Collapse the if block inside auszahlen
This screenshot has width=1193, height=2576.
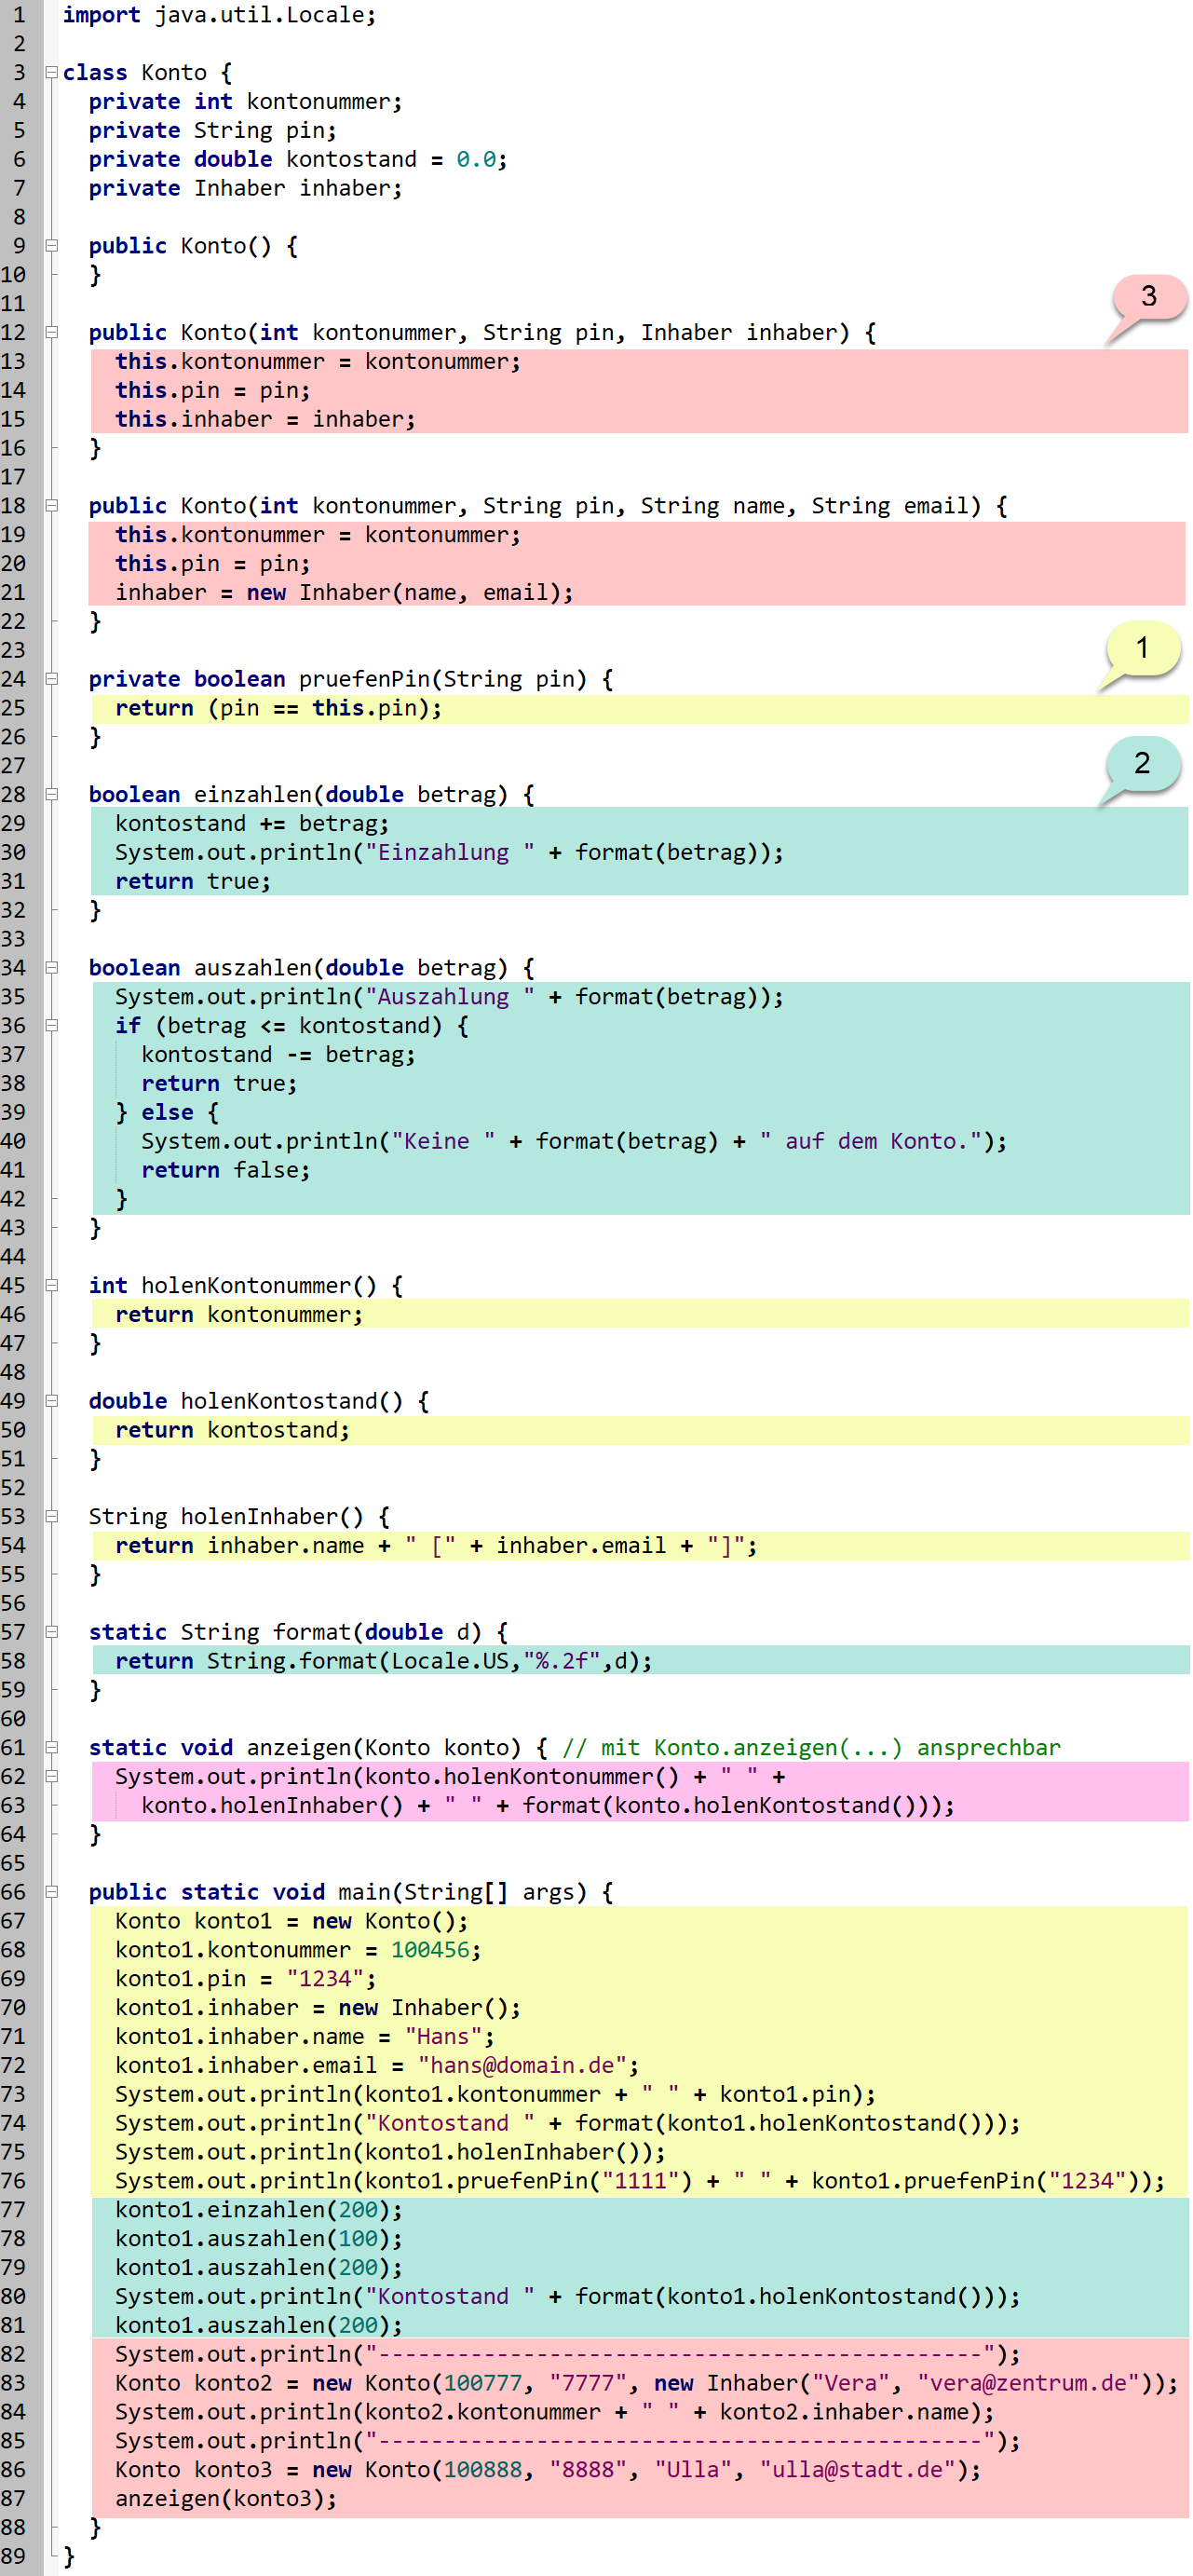51,1026
